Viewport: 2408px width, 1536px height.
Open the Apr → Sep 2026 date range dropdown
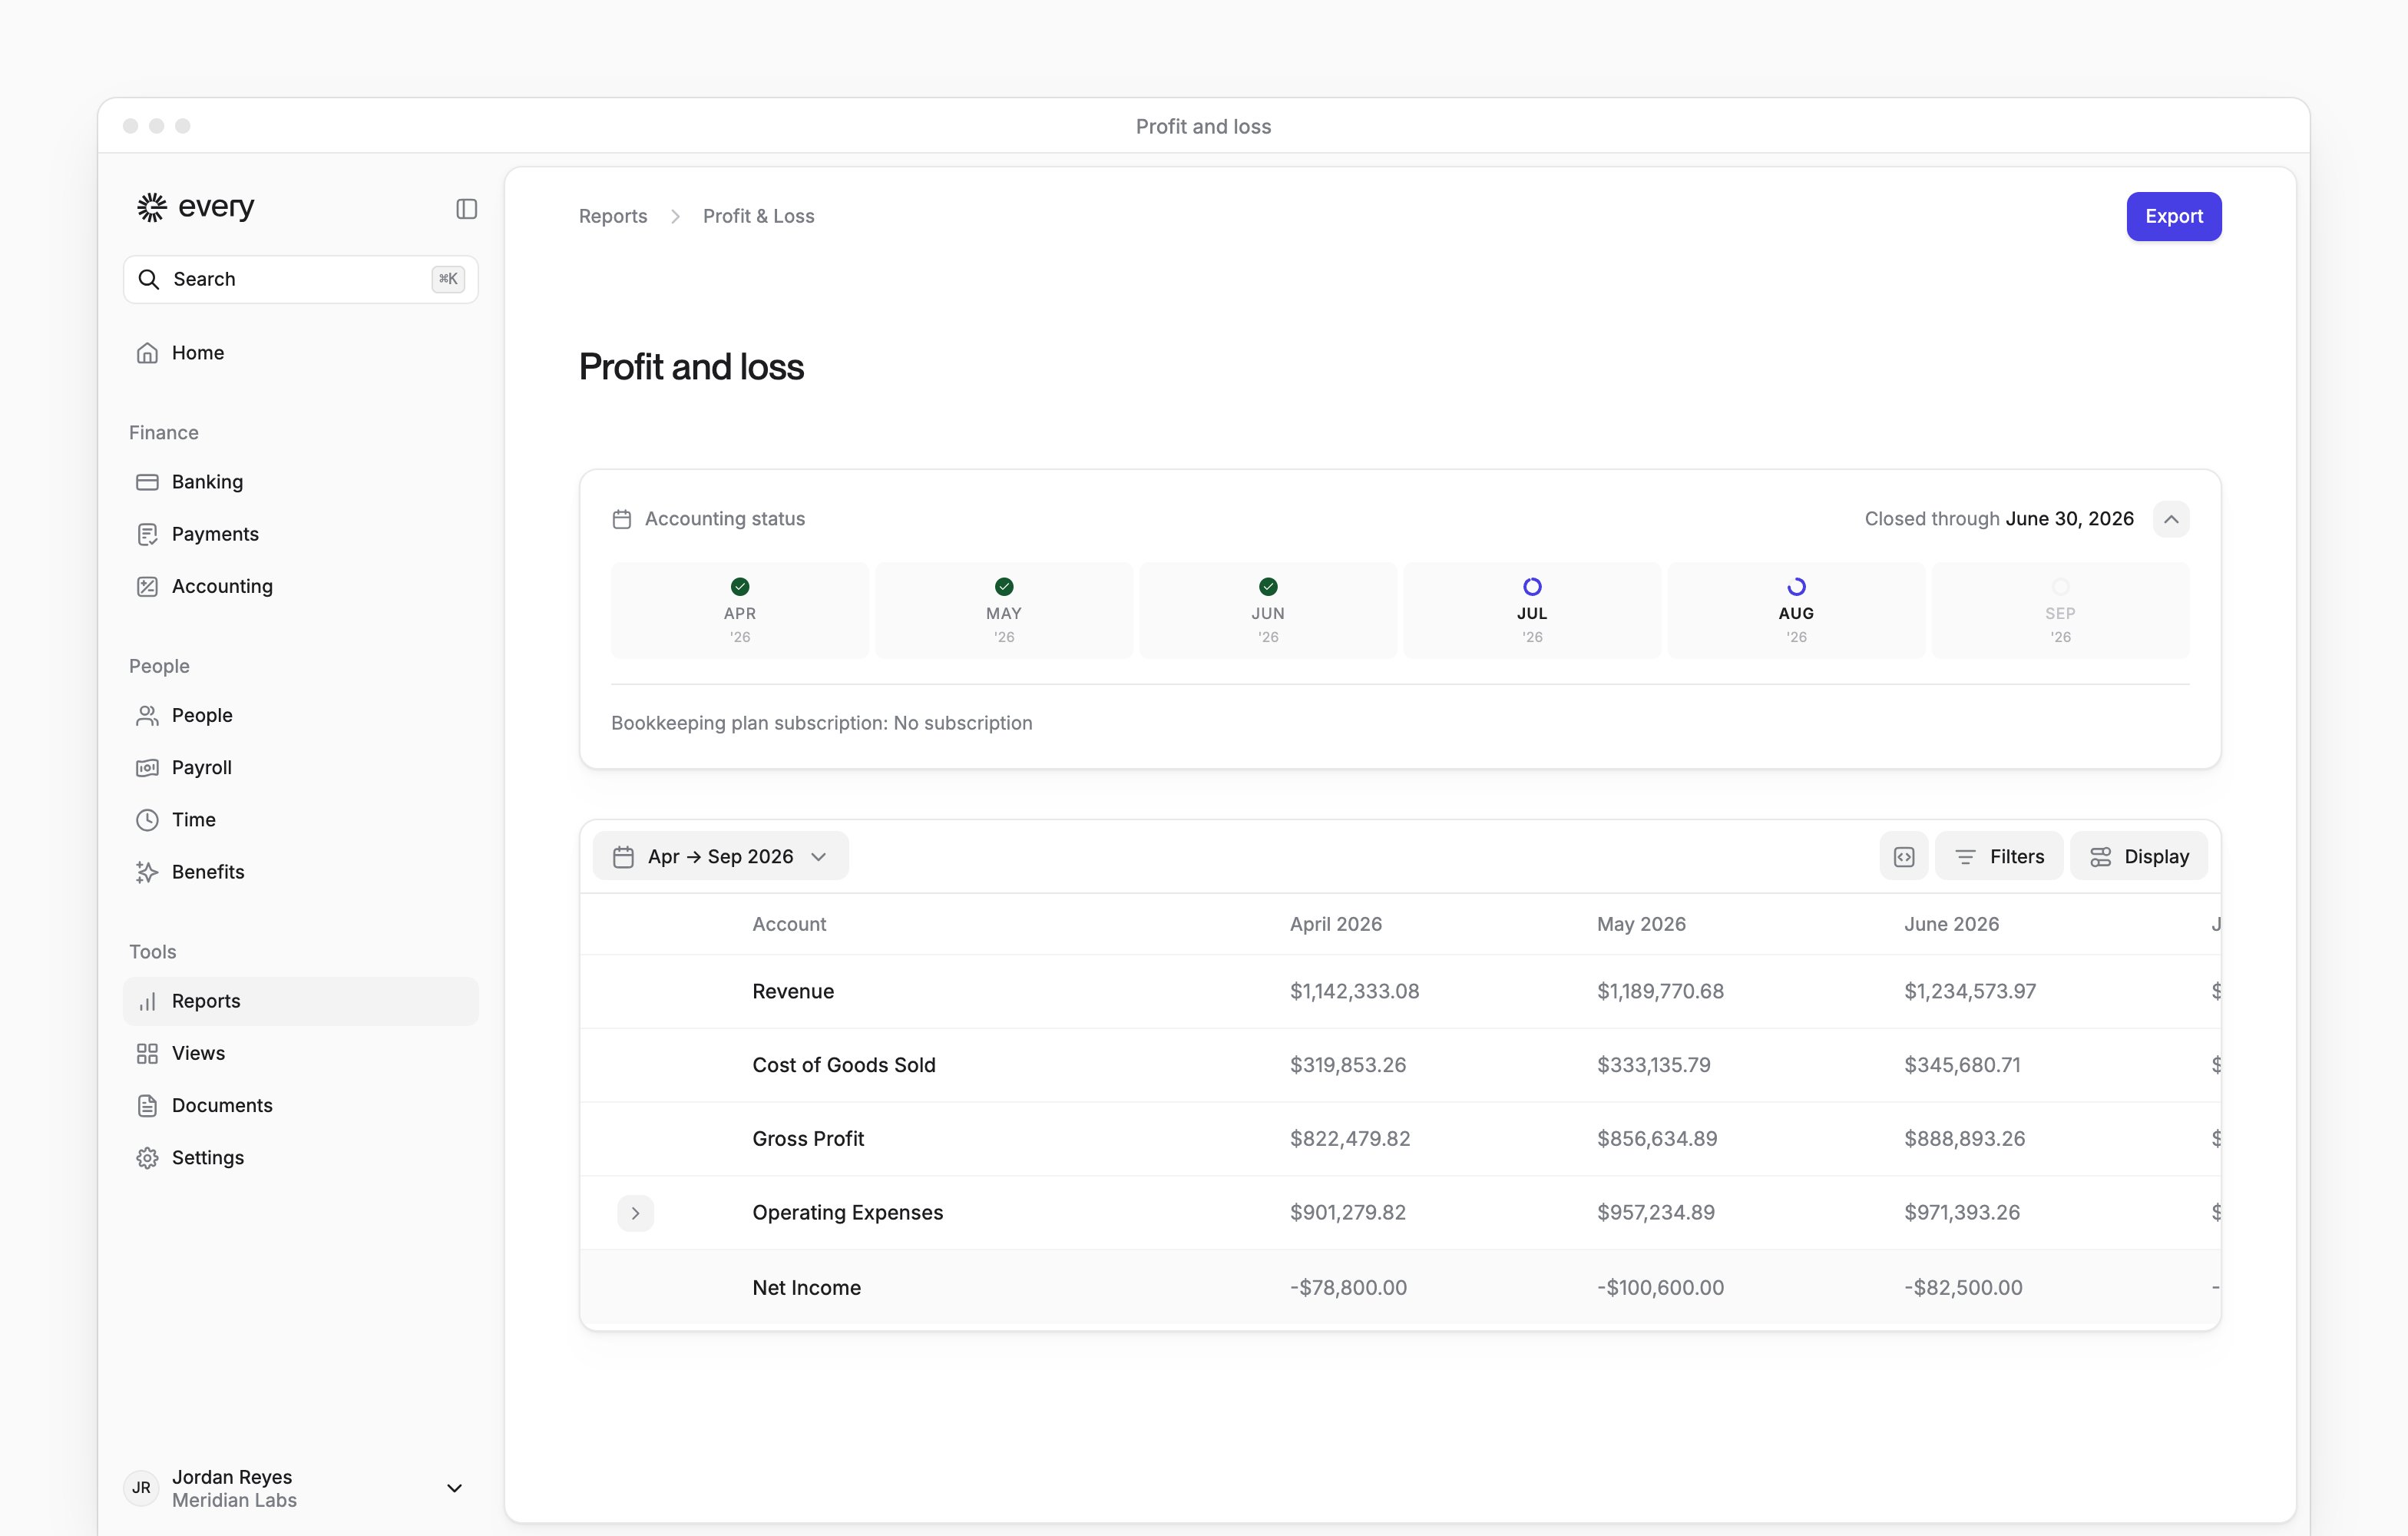[x=720, y=856]
